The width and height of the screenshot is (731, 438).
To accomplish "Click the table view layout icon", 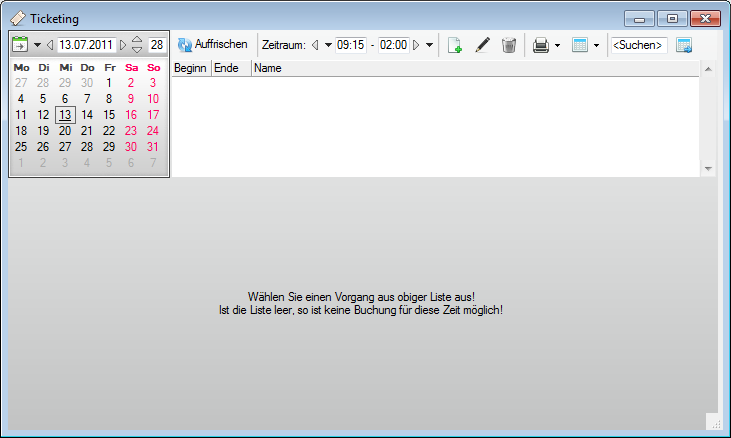I will 579,45.
